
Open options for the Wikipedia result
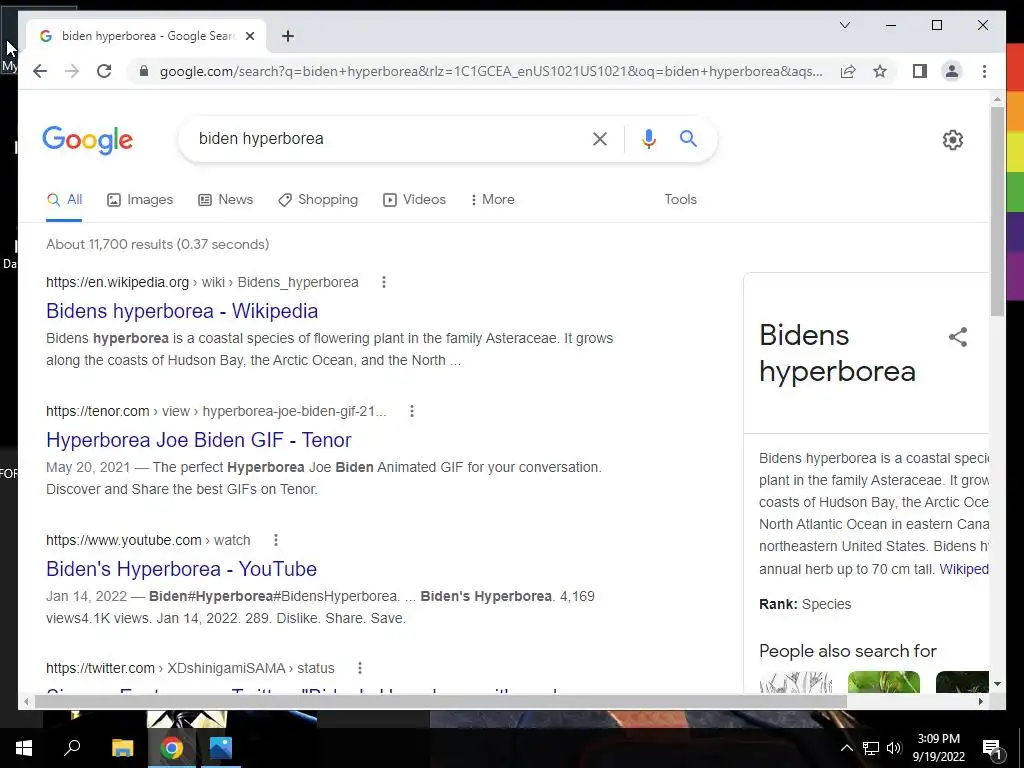384,282
